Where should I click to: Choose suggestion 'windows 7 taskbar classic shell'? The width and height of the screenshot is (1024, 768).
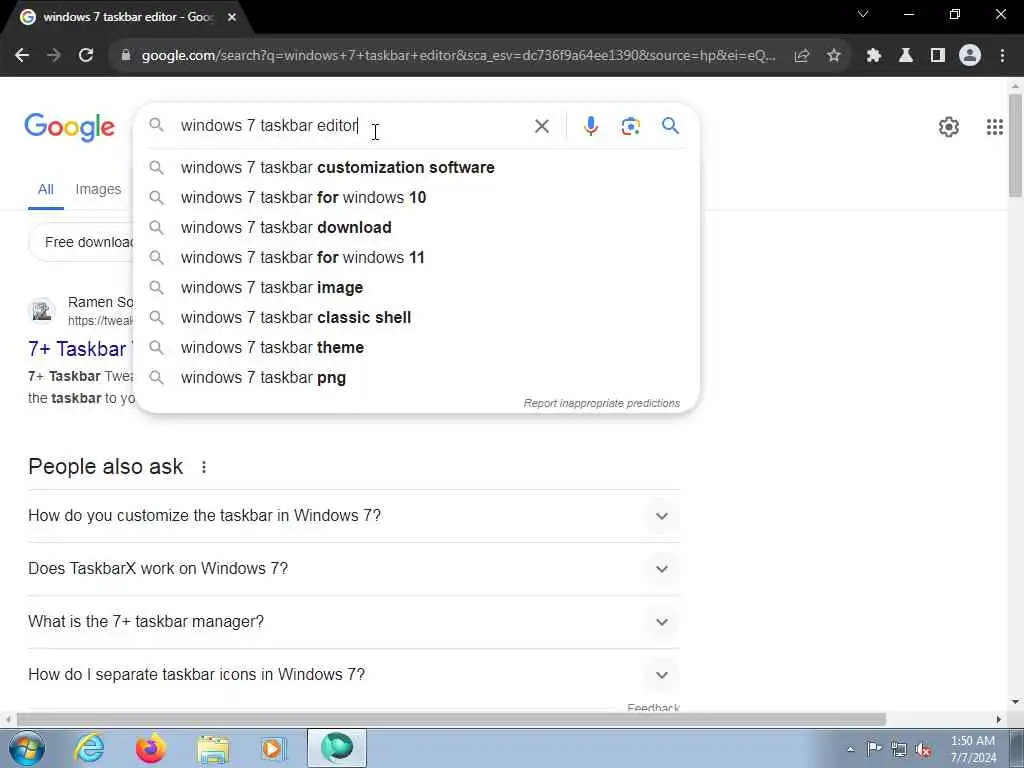[416, 318]
